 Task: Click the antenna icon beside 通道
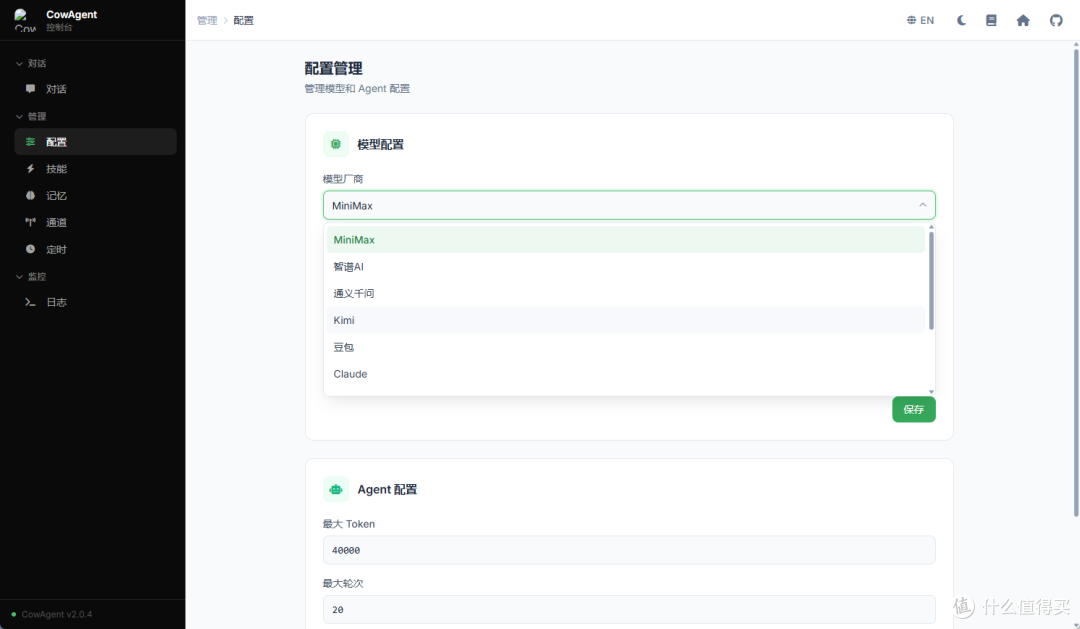click(x=30, y=222)
